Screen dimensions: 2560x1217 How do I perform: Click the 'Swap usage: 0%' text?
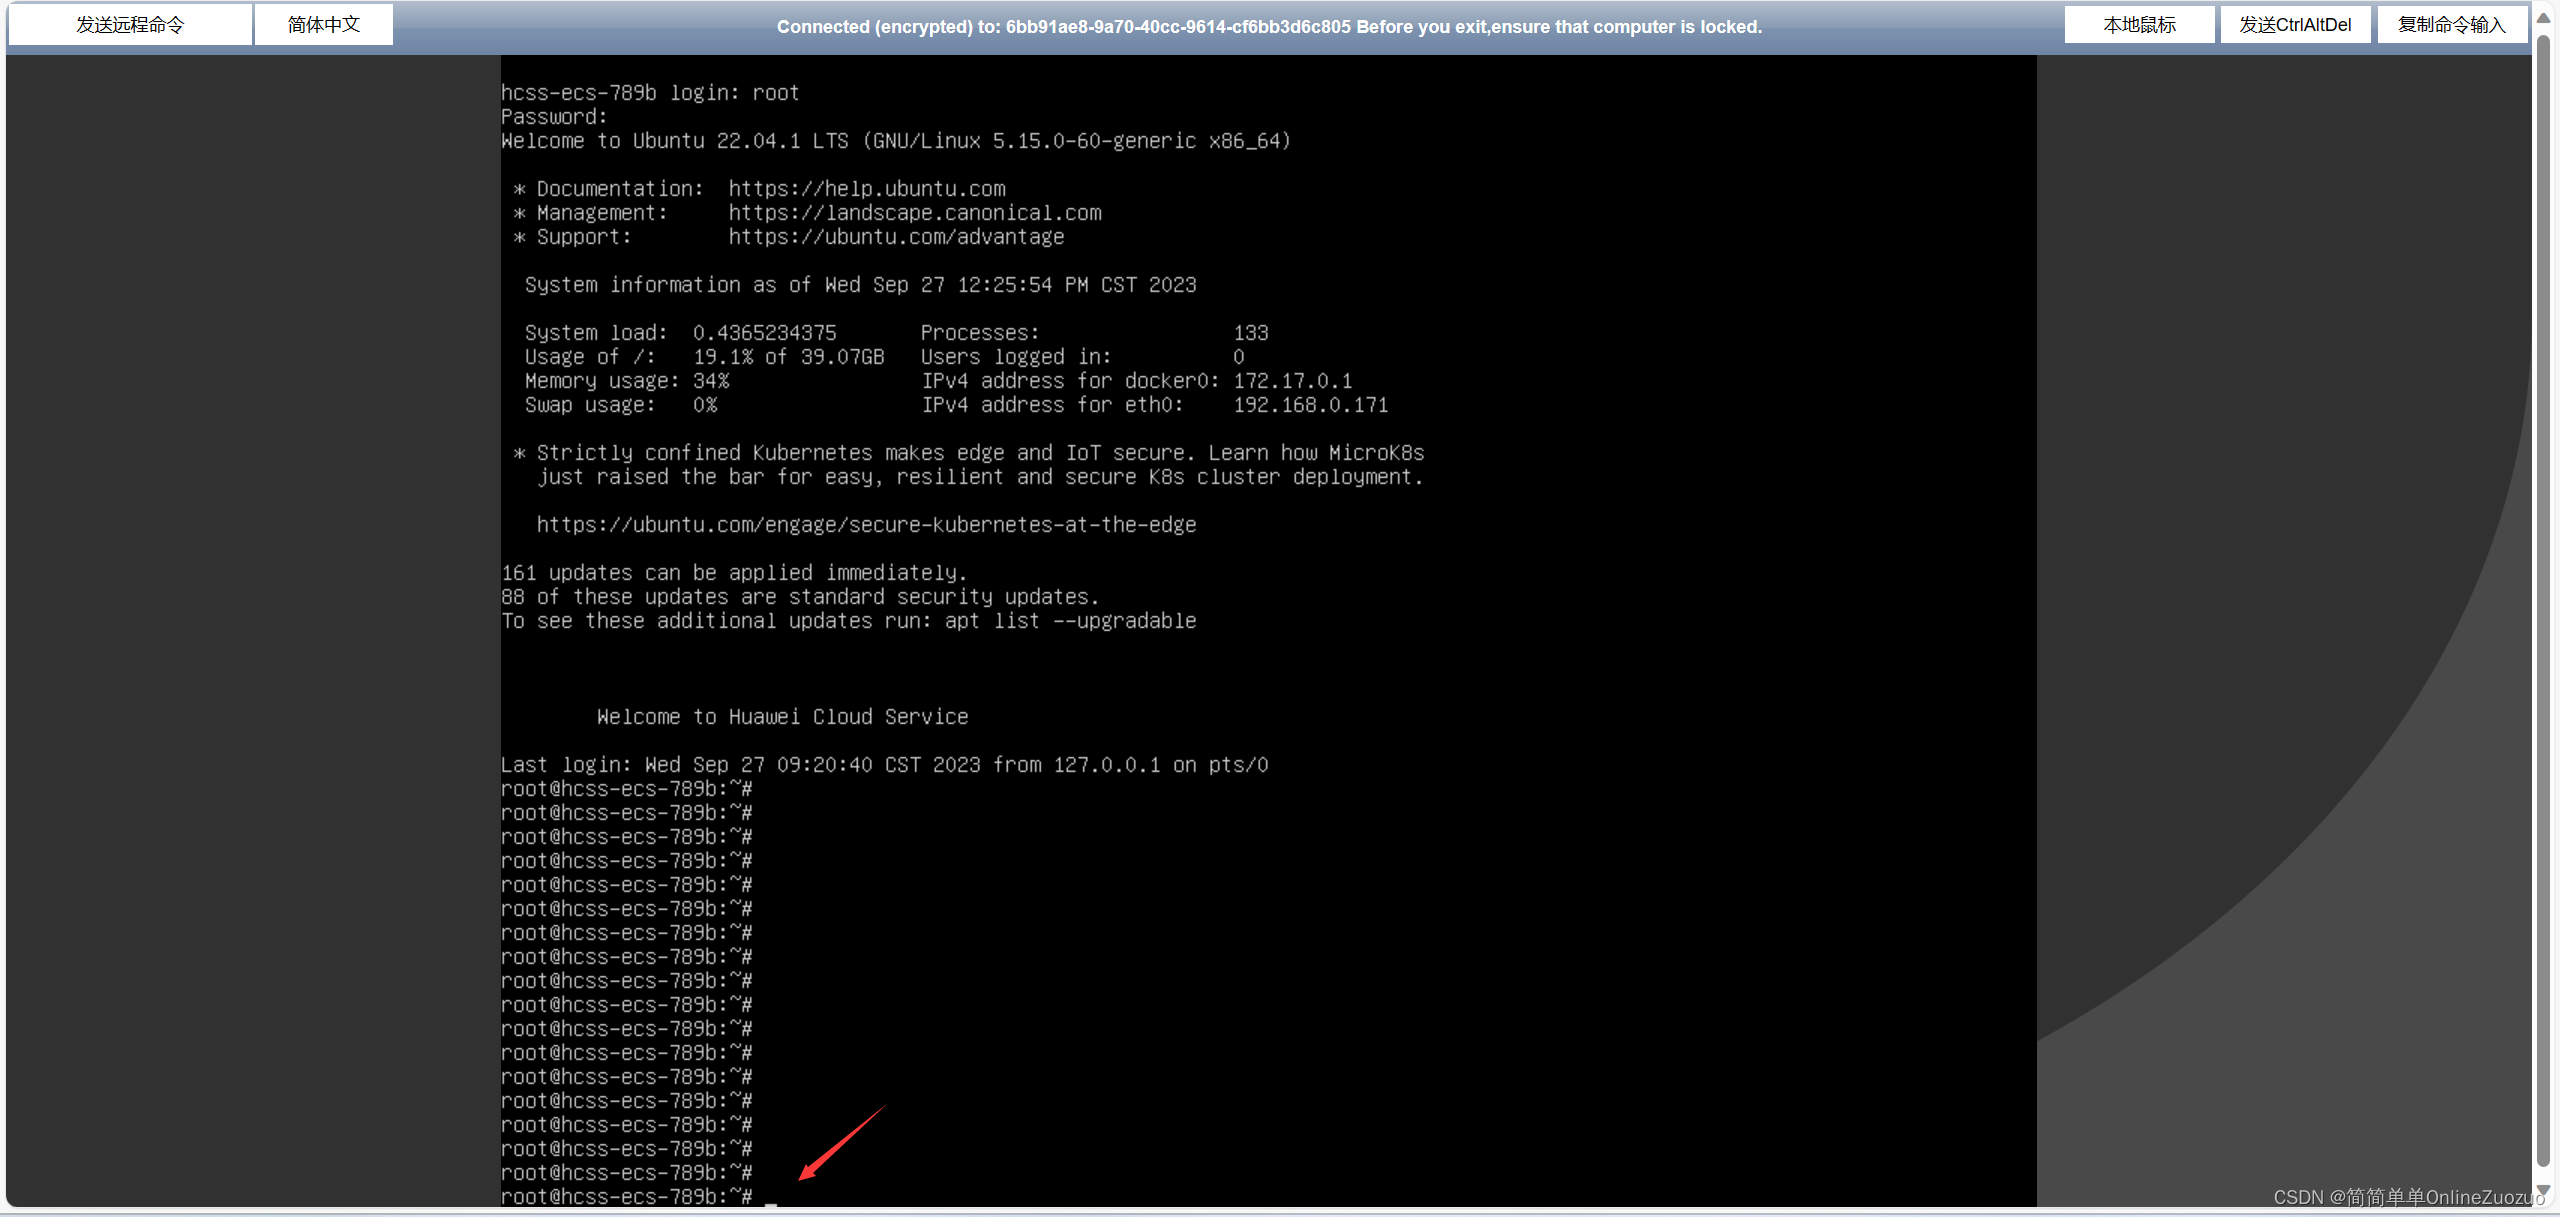tap(621, 405)
